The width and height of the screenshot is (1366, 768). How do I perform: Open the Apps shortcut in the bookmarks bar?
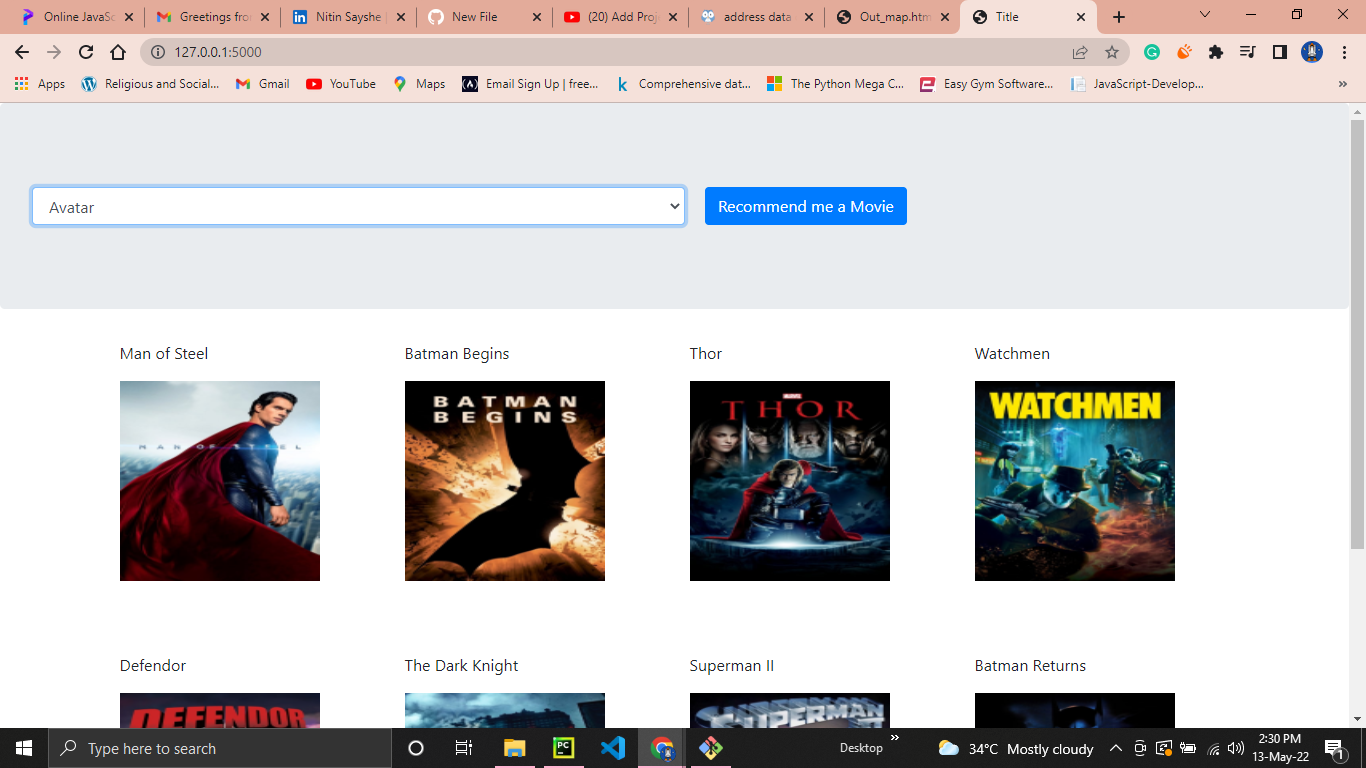point(40,84)
